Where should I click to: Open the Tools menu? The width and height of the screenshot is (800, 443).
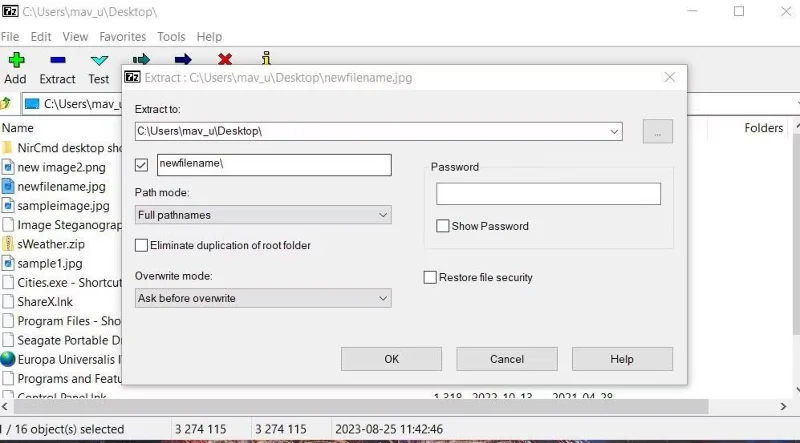pyautogui.click(x=171, y=37)
